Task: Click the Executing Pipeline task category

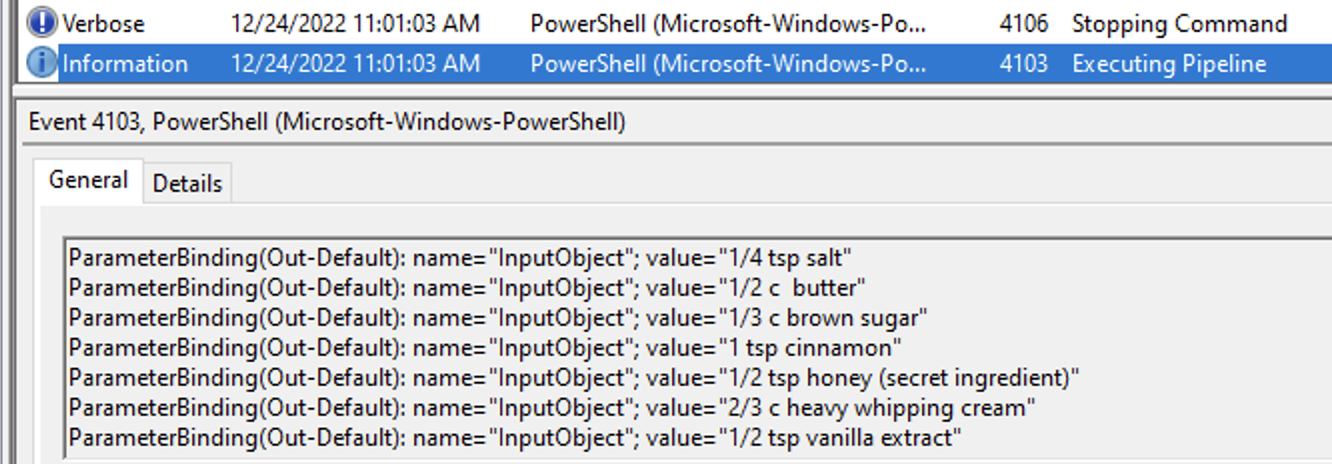Action: pos(1169,64)
